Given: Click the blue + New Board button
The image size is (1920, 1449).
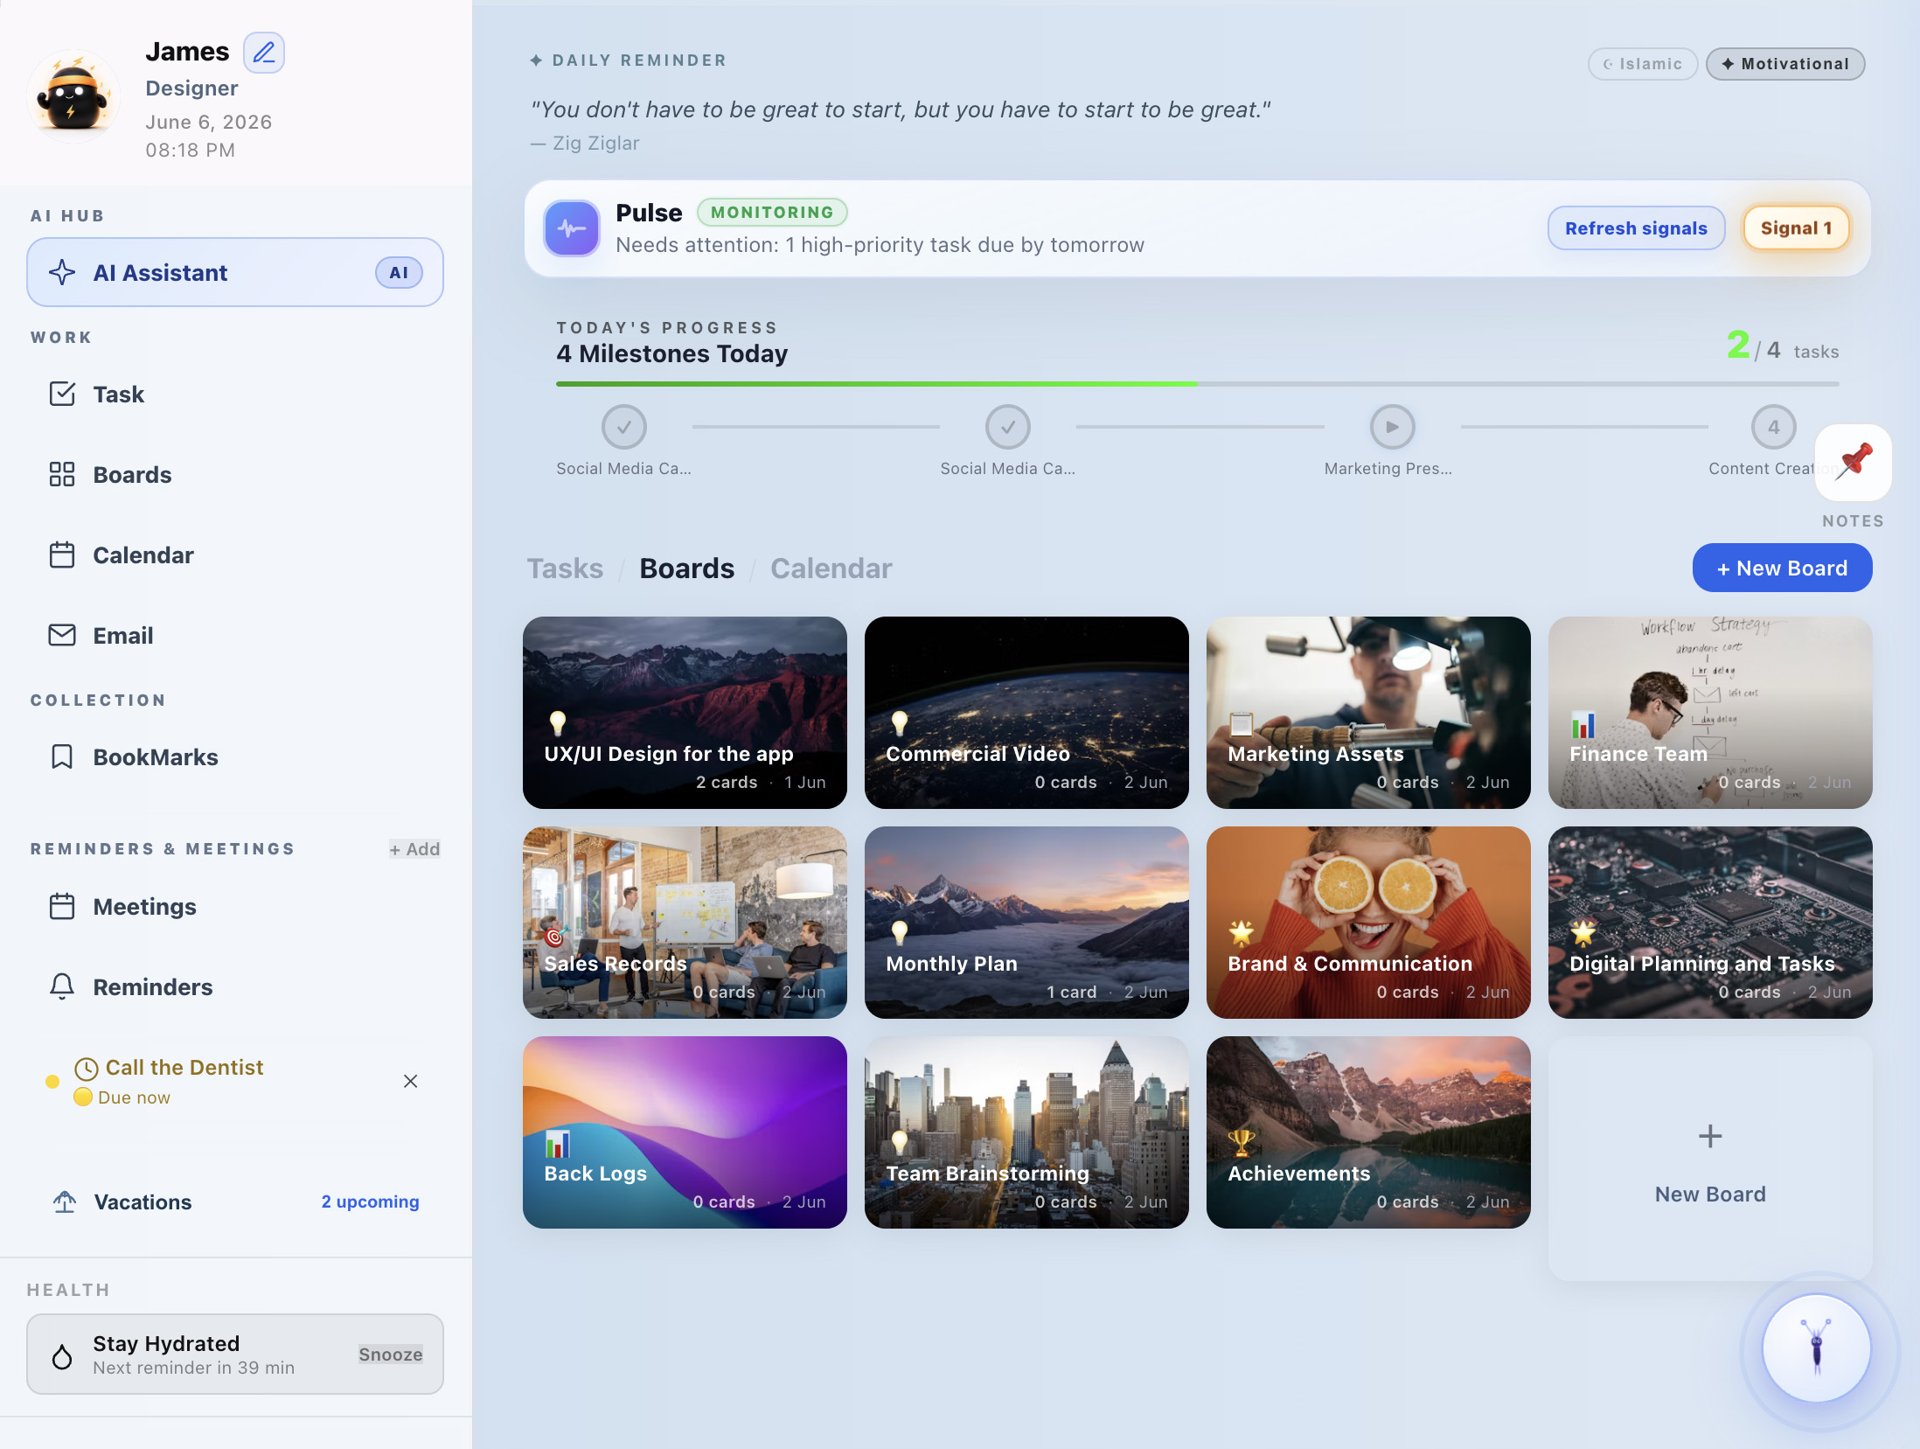Looking at the screenshot, I should point(1782,568).
